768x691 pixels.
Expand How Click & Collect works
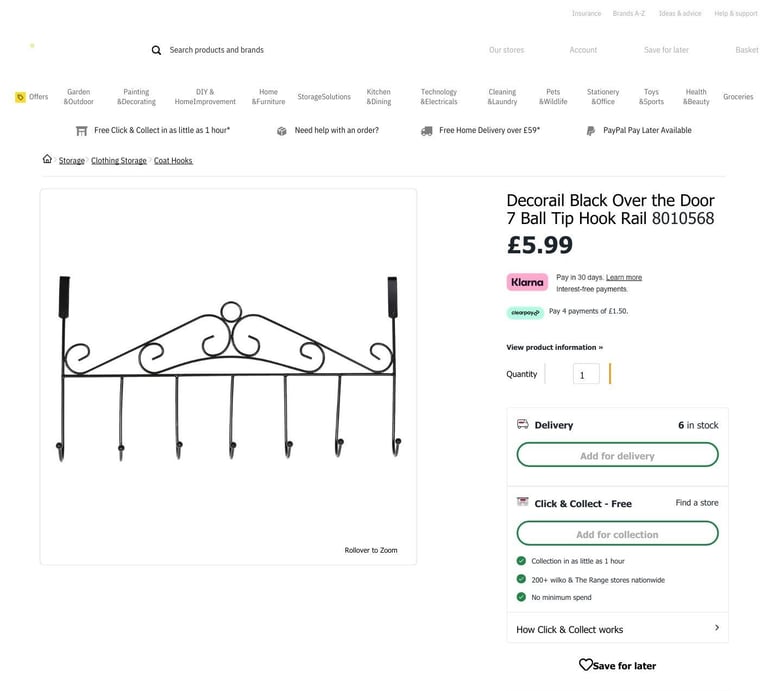pos(618,629)
